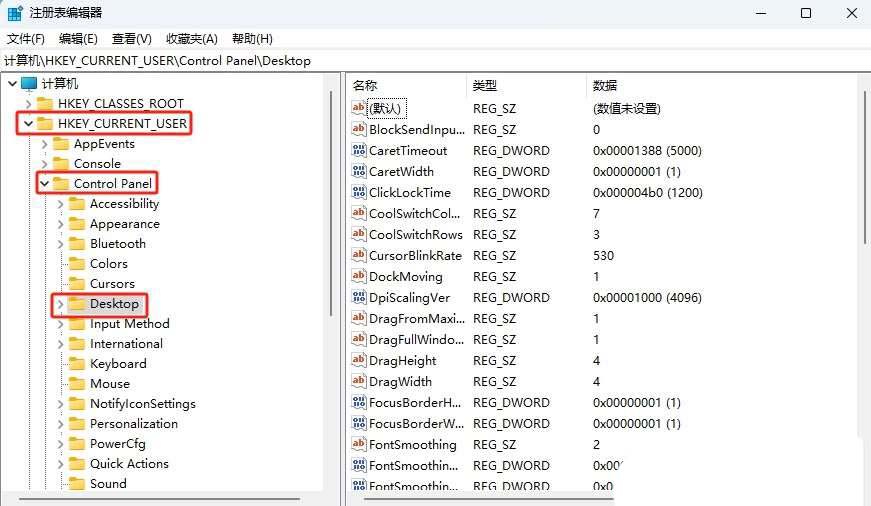Click the Cursors folder icon
Image resolution: width=871 pixels, height=506 pixels.
[x=77, y=284]
